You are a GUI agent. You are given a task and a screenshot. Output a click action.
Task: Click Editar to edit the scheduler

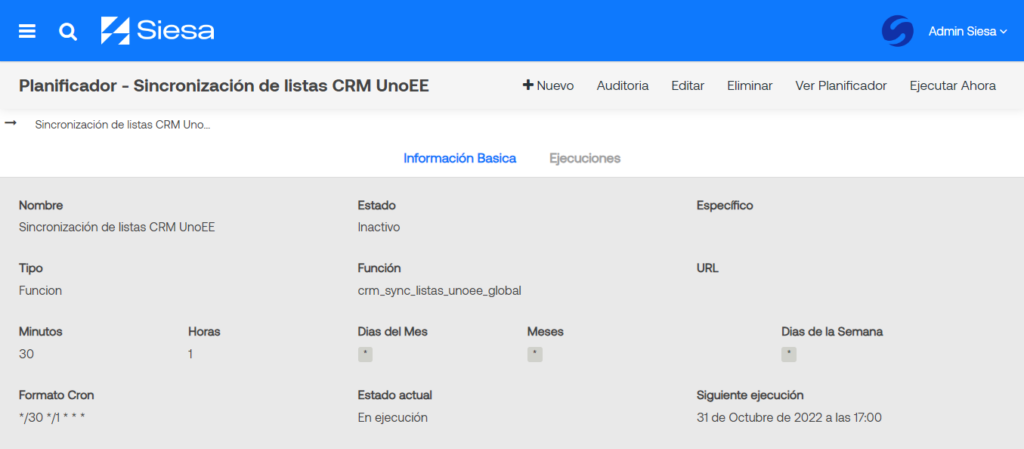[x=688, y=86]
